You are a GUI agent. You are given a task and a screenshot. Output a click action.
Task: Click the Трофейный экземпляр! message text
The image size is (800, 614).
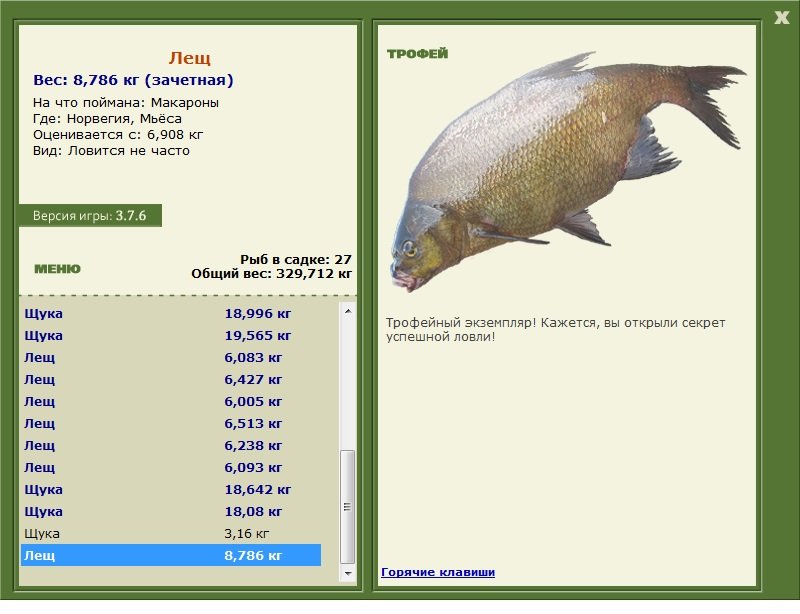coord(555,330)
